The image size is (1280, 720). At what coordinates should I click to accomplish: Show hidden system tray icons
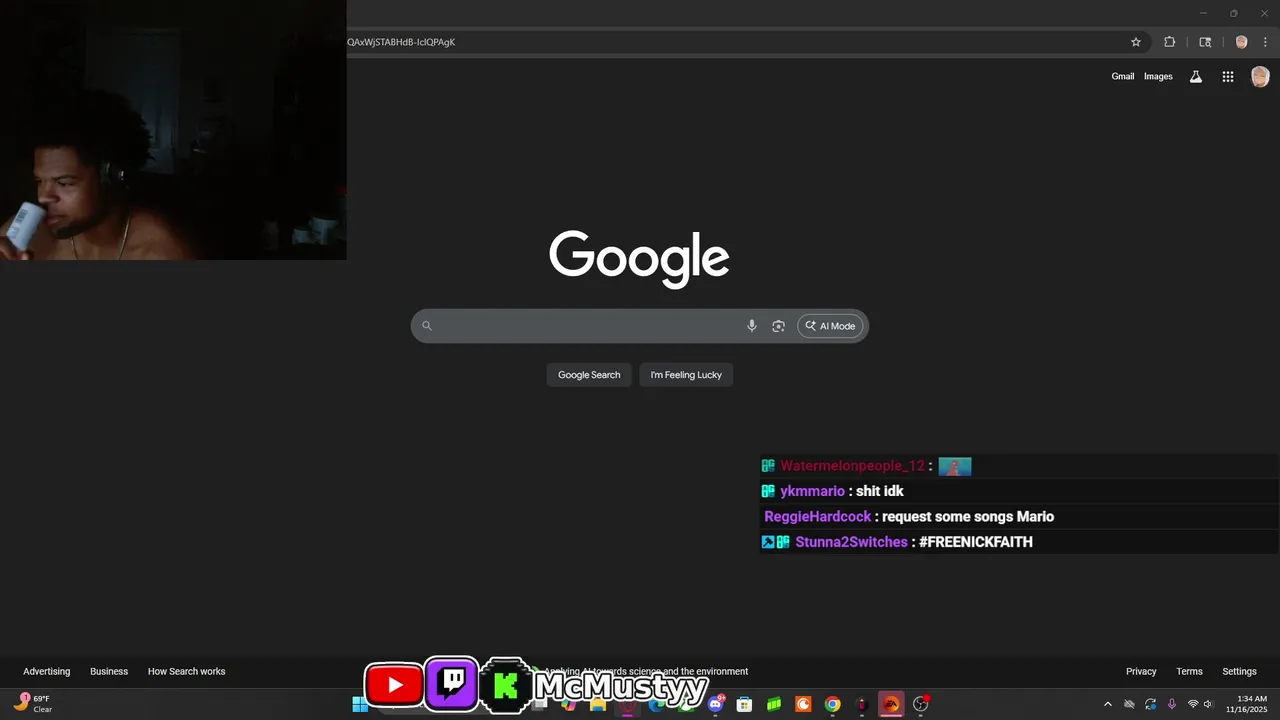1107,704
